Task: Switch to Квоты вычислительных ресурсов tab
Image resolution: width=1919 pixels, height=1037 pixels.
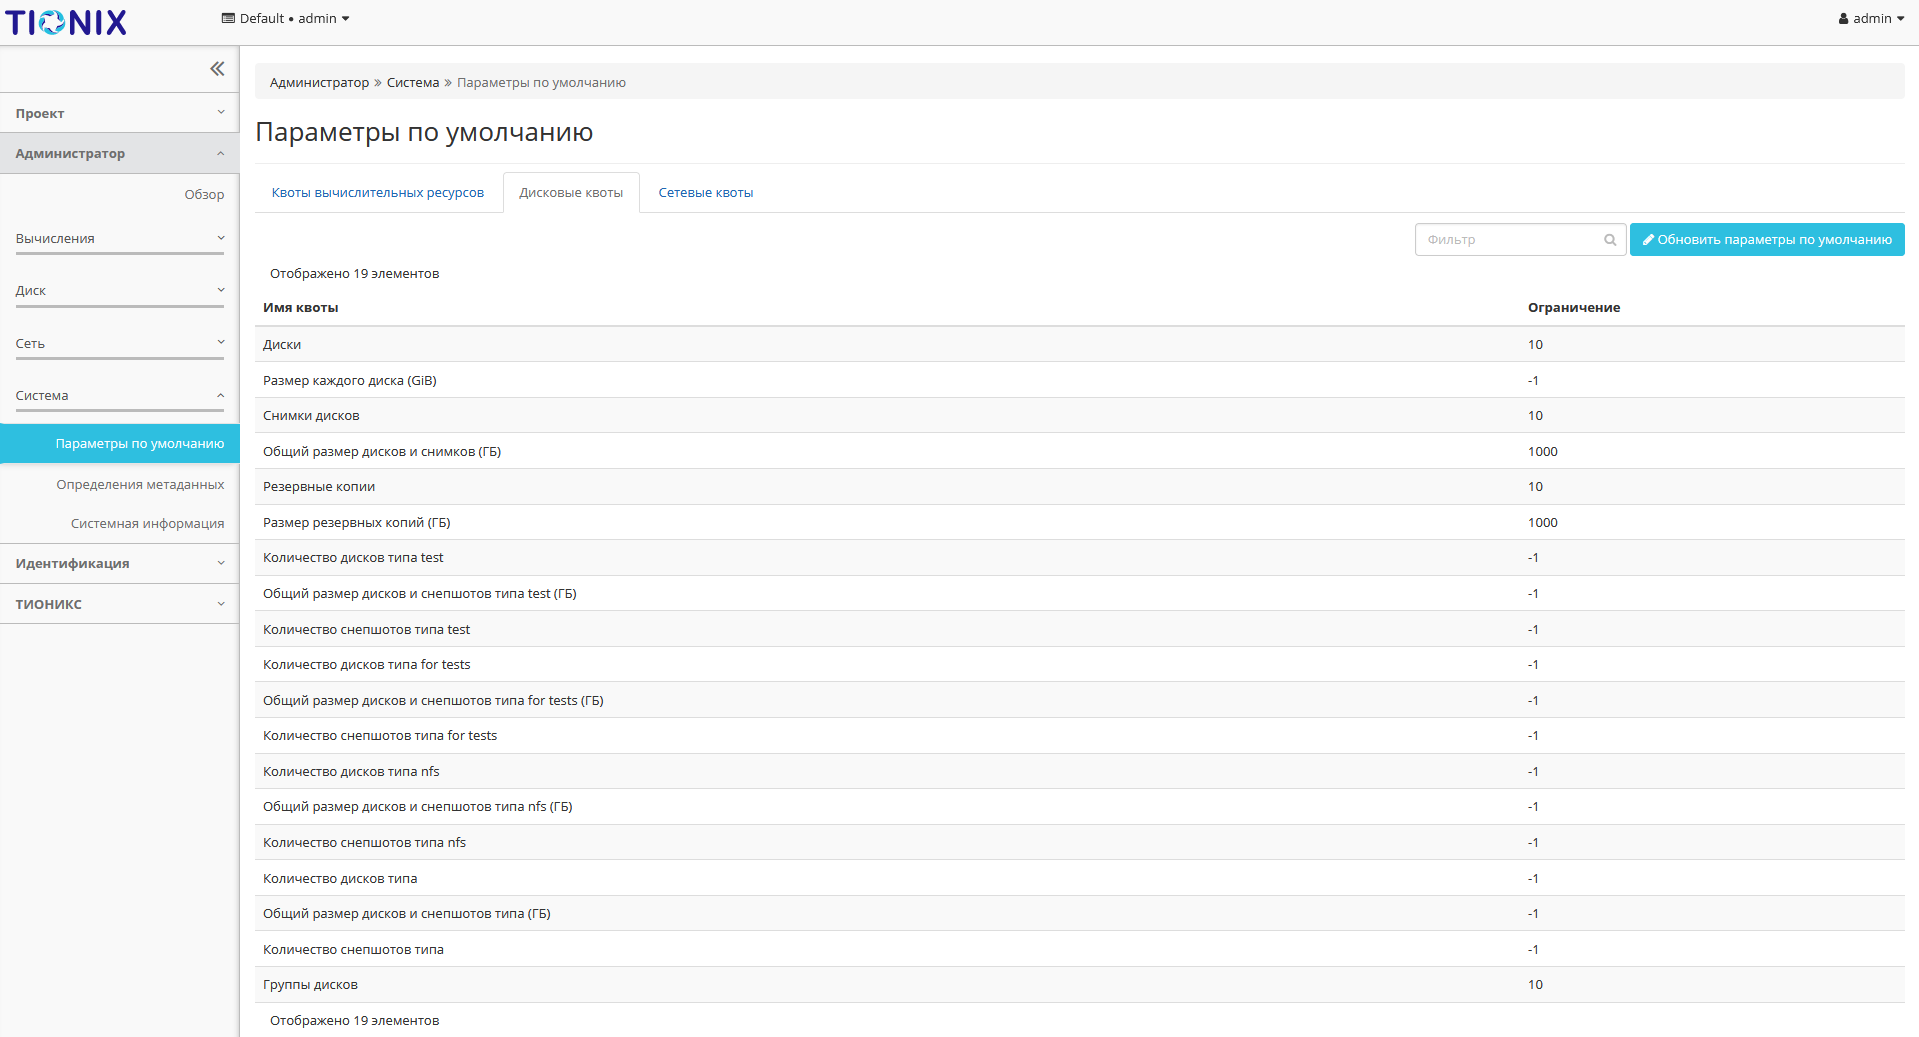Action: click(377, 193)
